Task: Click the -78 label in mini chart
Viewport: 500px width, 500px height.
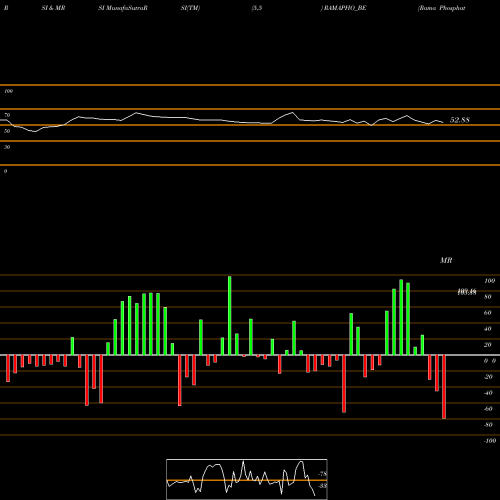Action: click(x=323, y=474)
